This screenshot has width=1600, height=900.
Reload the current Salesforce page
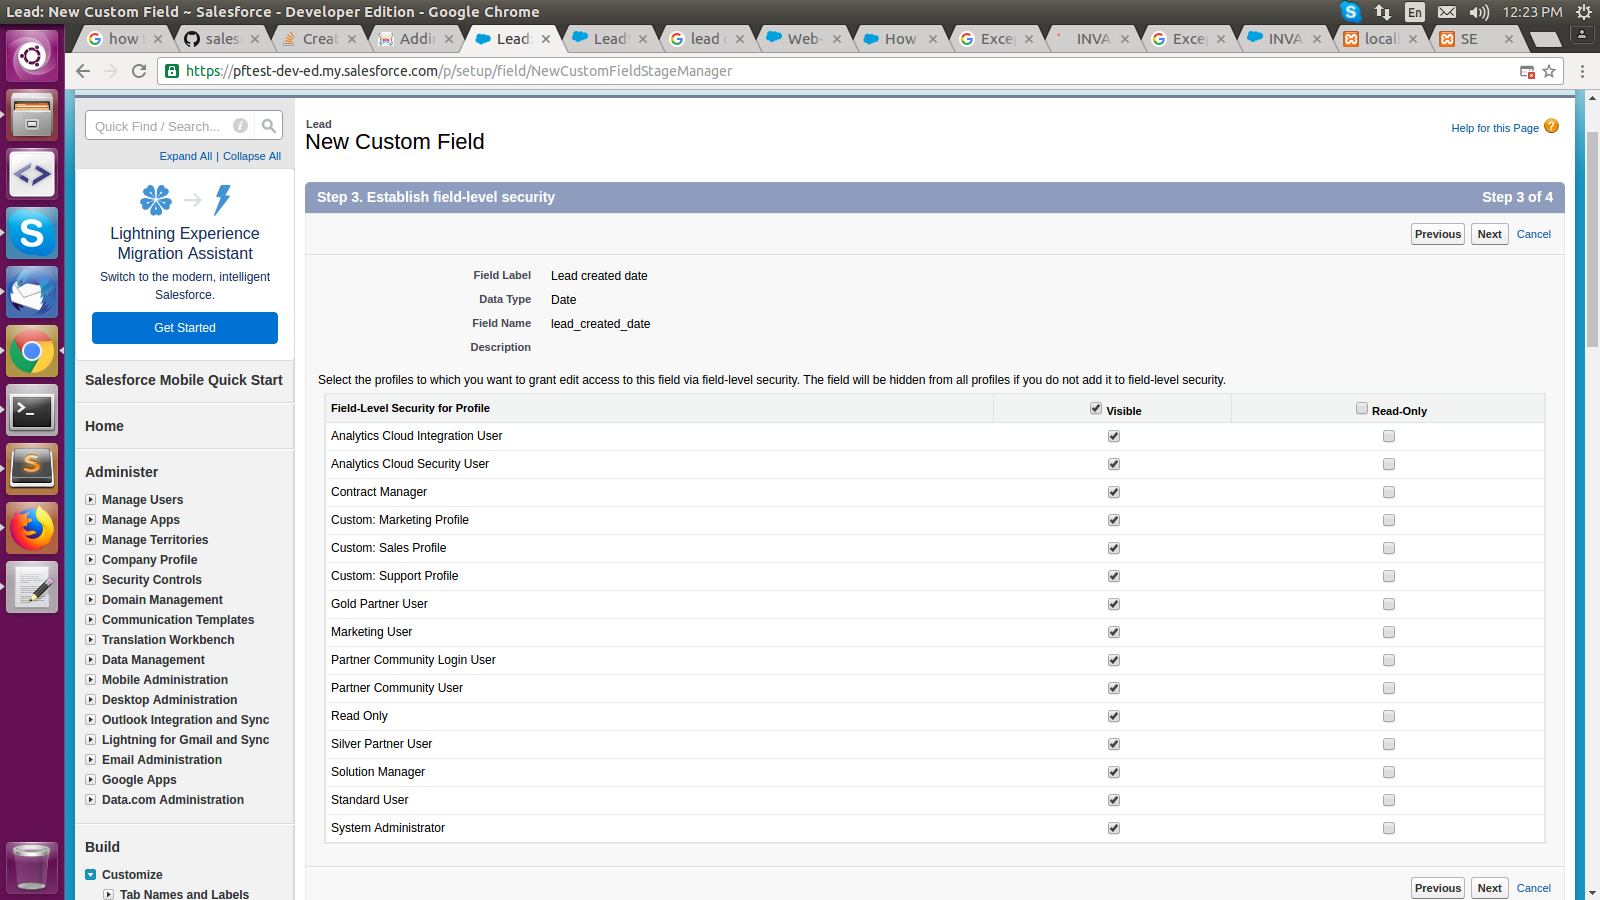point(139,71)
